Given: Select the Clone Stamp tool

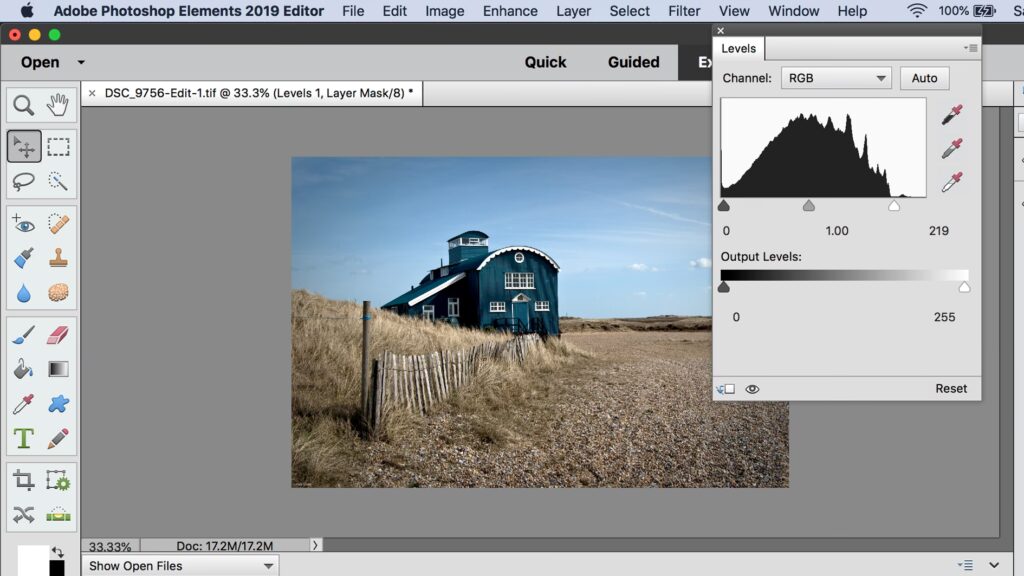Looking at the screenshot, I should click(x=58, y=258).
